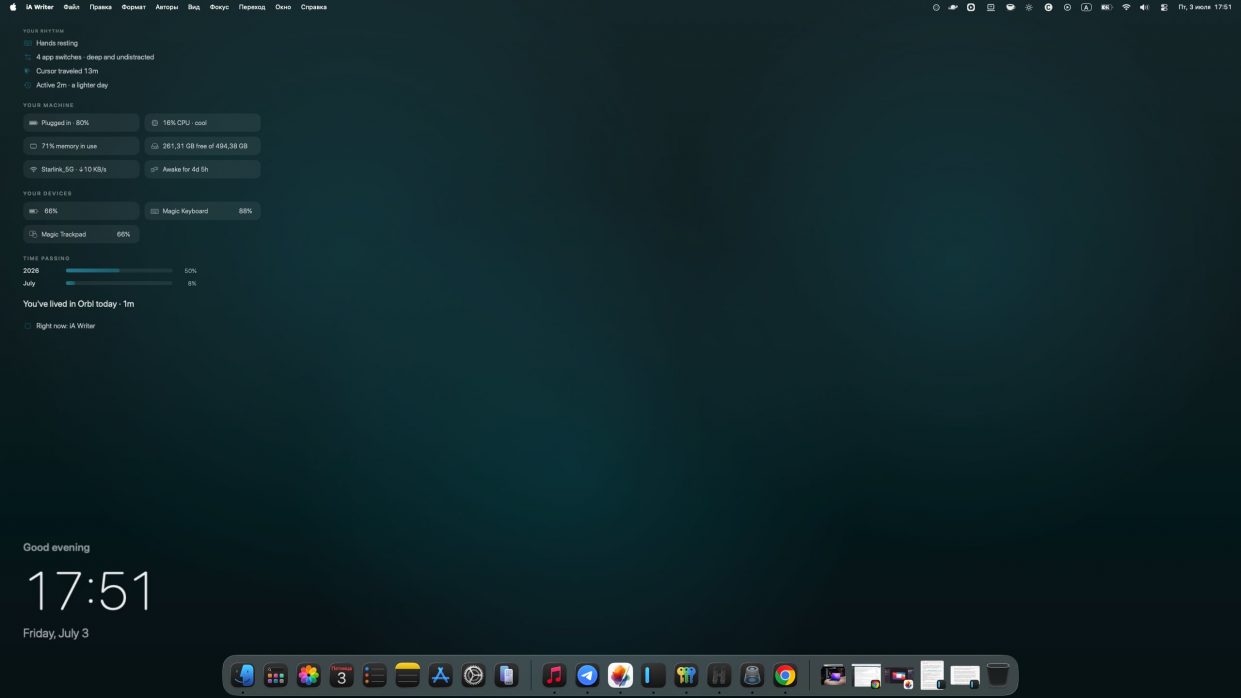Click the keyboard input source A icon
Viewport: 1241px width, 698px height.
[x=1086, y=7]
